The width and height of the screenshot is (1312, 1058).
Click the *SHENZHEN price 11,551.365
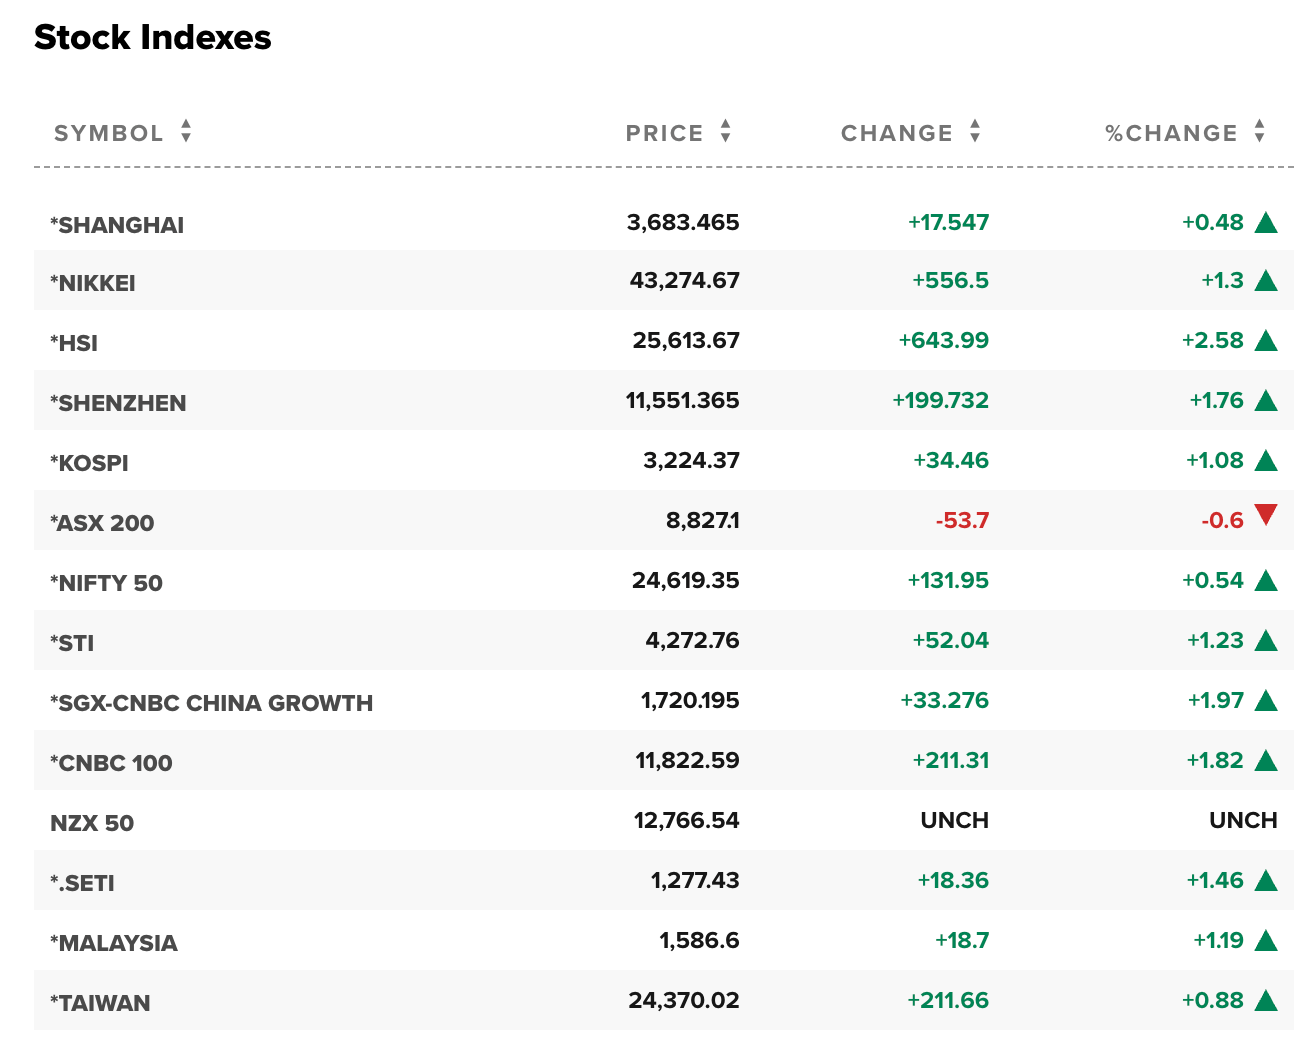pyautogui.click(x=682, y=401)
